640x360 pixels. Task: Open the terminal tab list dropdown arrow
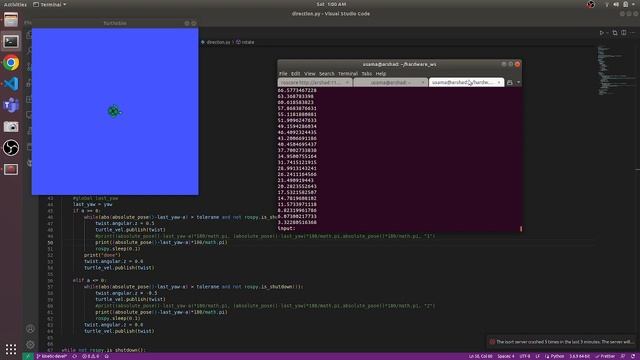click(x=518, y=82)
